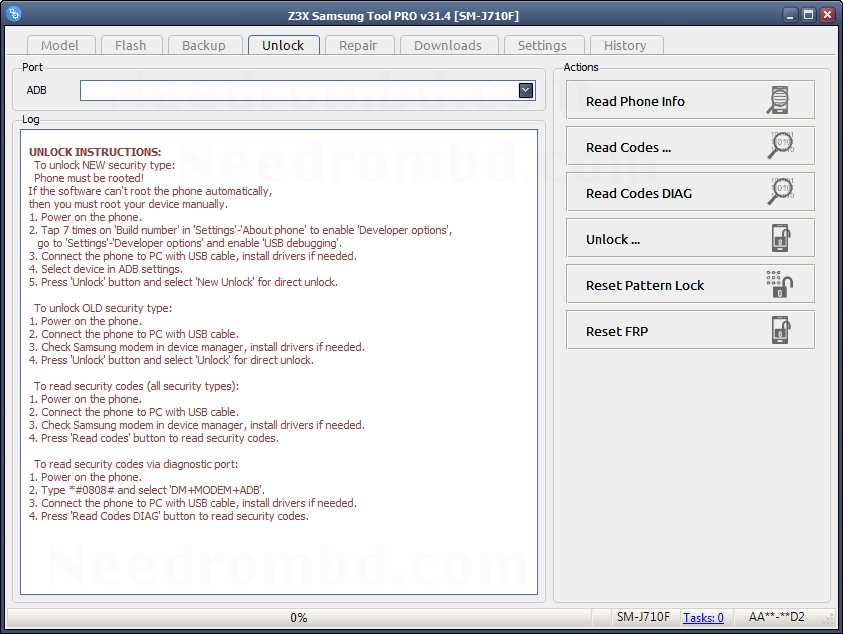
Task: Click the window title Z3X Samsung Tool PRO
Action: point(403,16)
